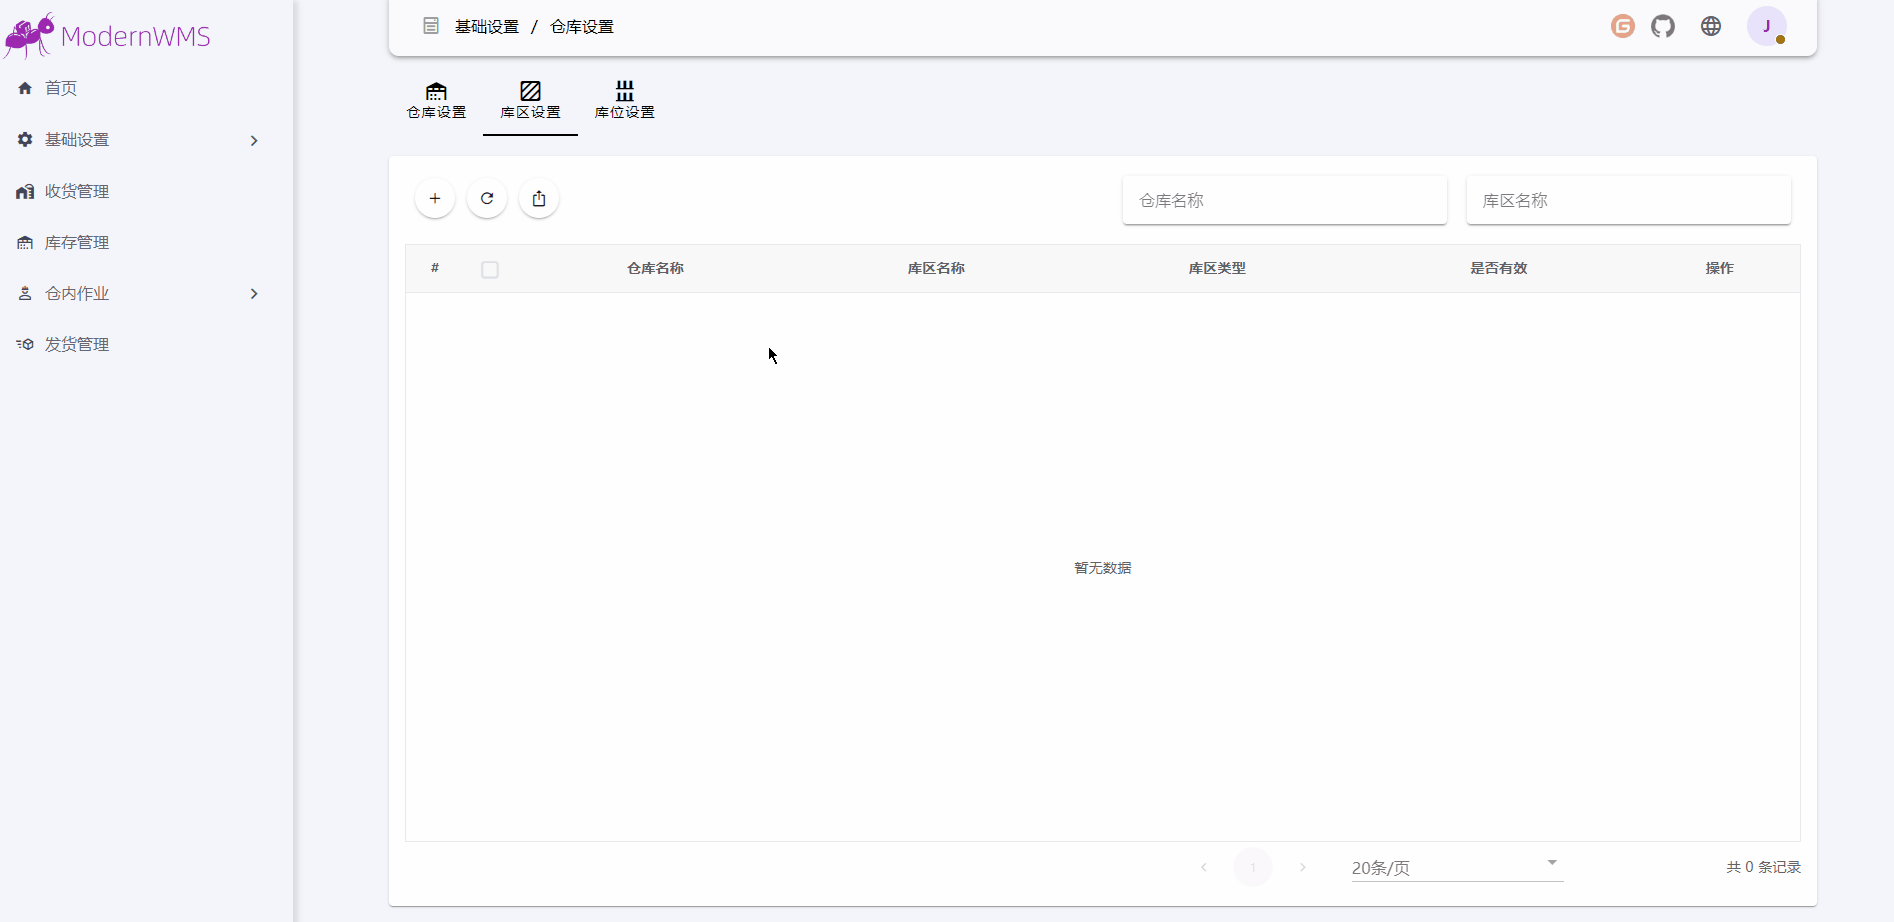Go to 首页 from the sidebar

point(60,88)
